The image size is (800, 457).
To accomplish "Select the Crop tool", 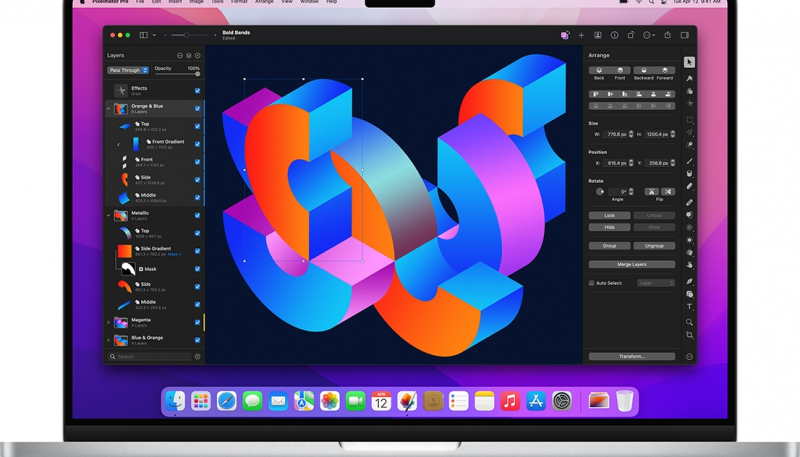I will pos(690,335).
